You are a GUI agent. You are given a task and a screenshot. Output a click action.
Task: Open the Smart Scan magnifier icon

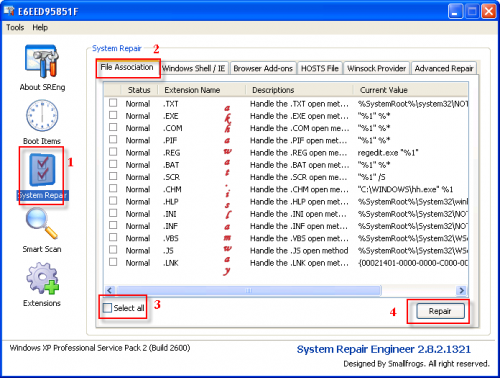[42, 223]
